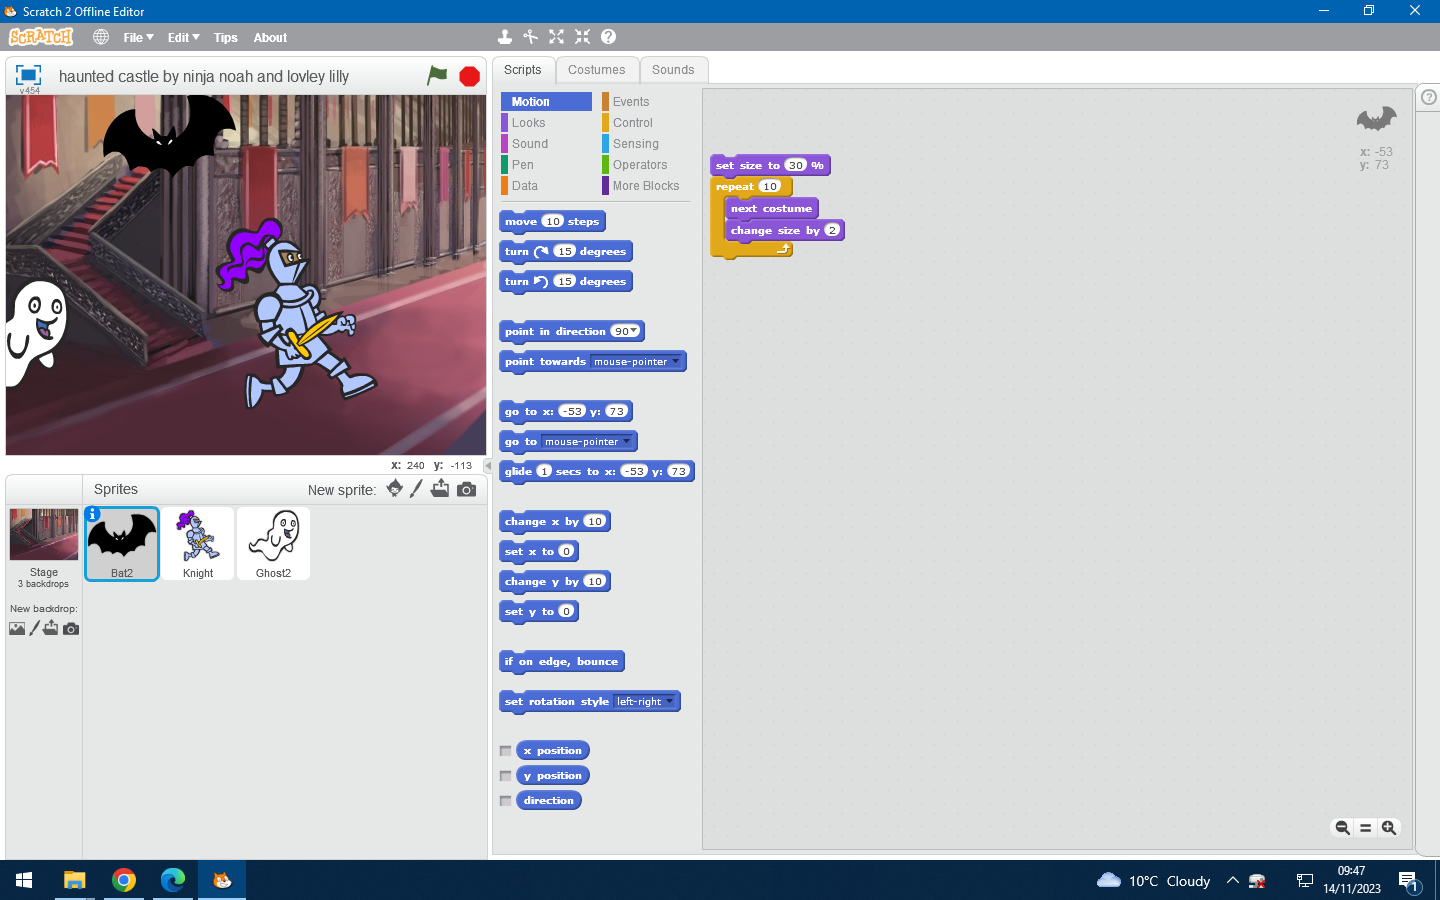Image resolution: width=1440 pixels, height=900 pixels.
Task: Zoom in on the scripts area
Action: (1389, 827)
